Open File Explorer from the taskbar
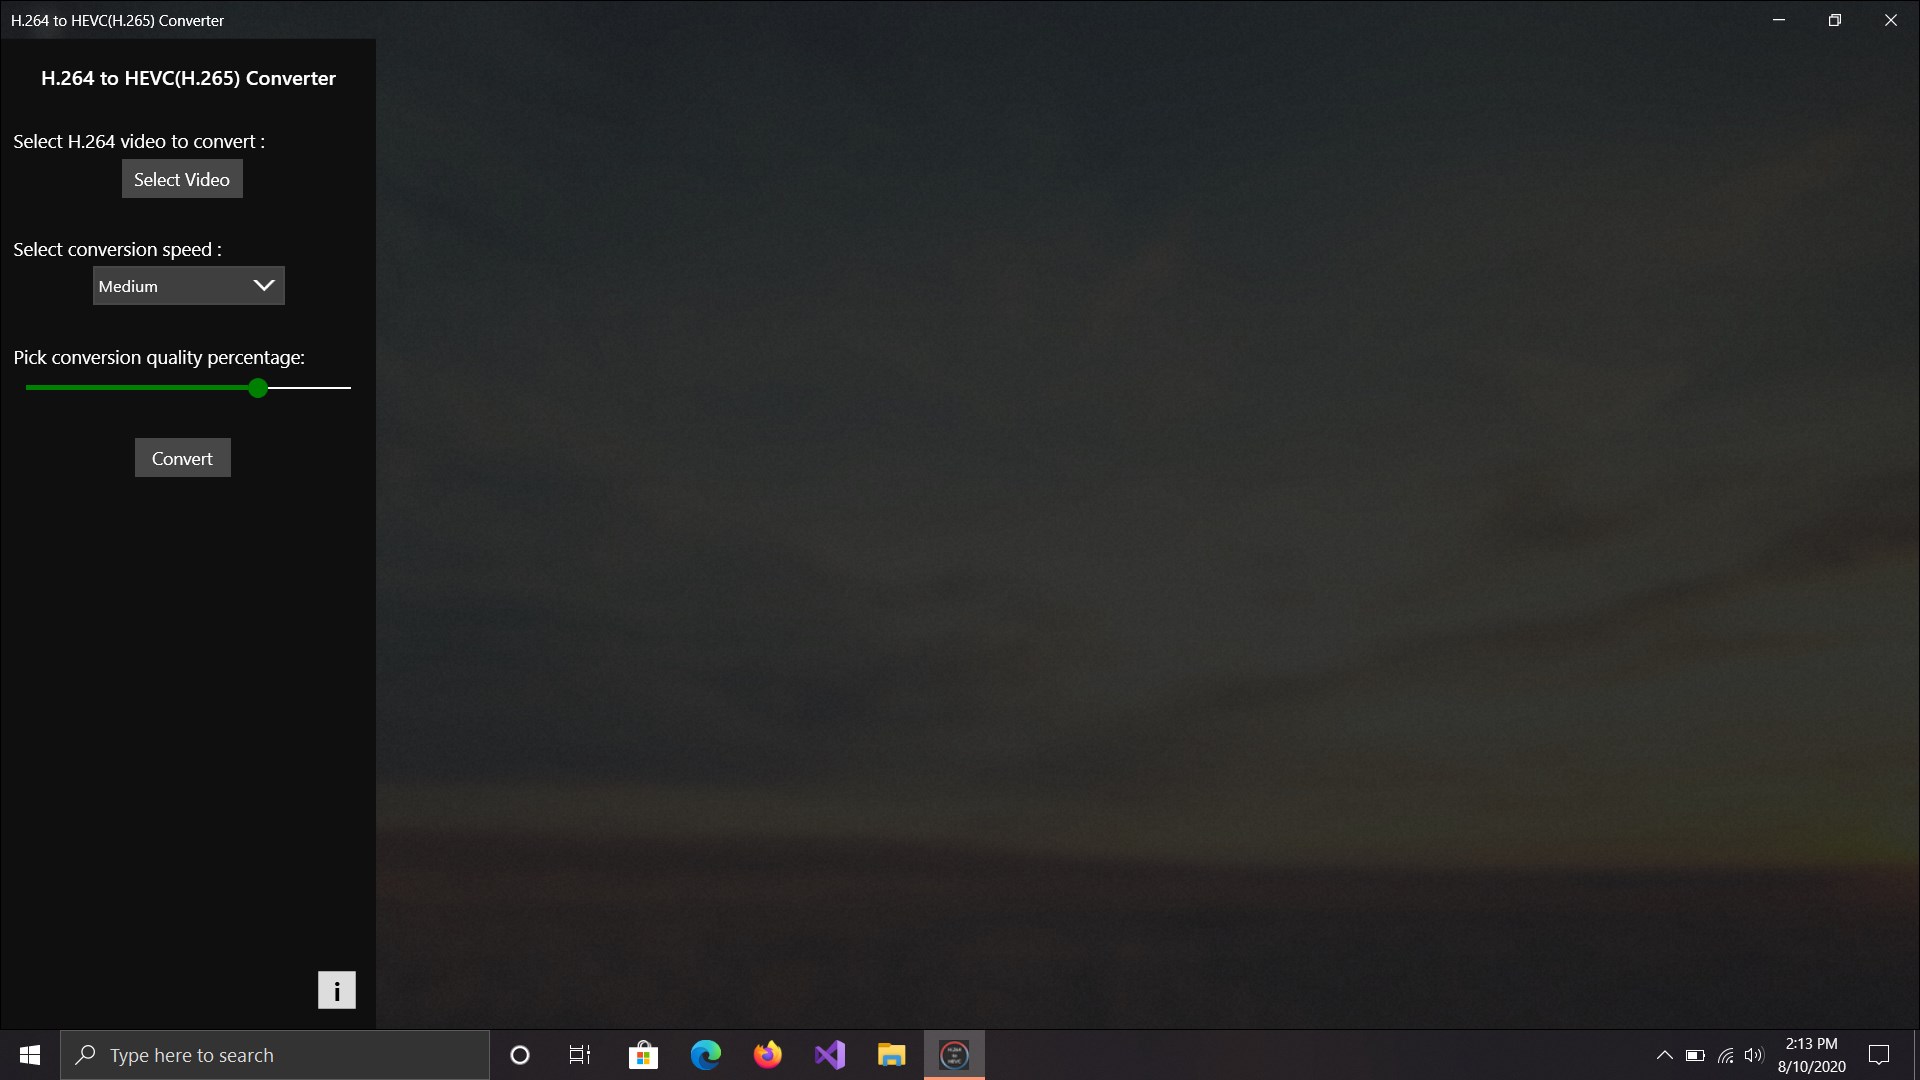This screenshot has height=1080, width=1920. [892, 1055]
